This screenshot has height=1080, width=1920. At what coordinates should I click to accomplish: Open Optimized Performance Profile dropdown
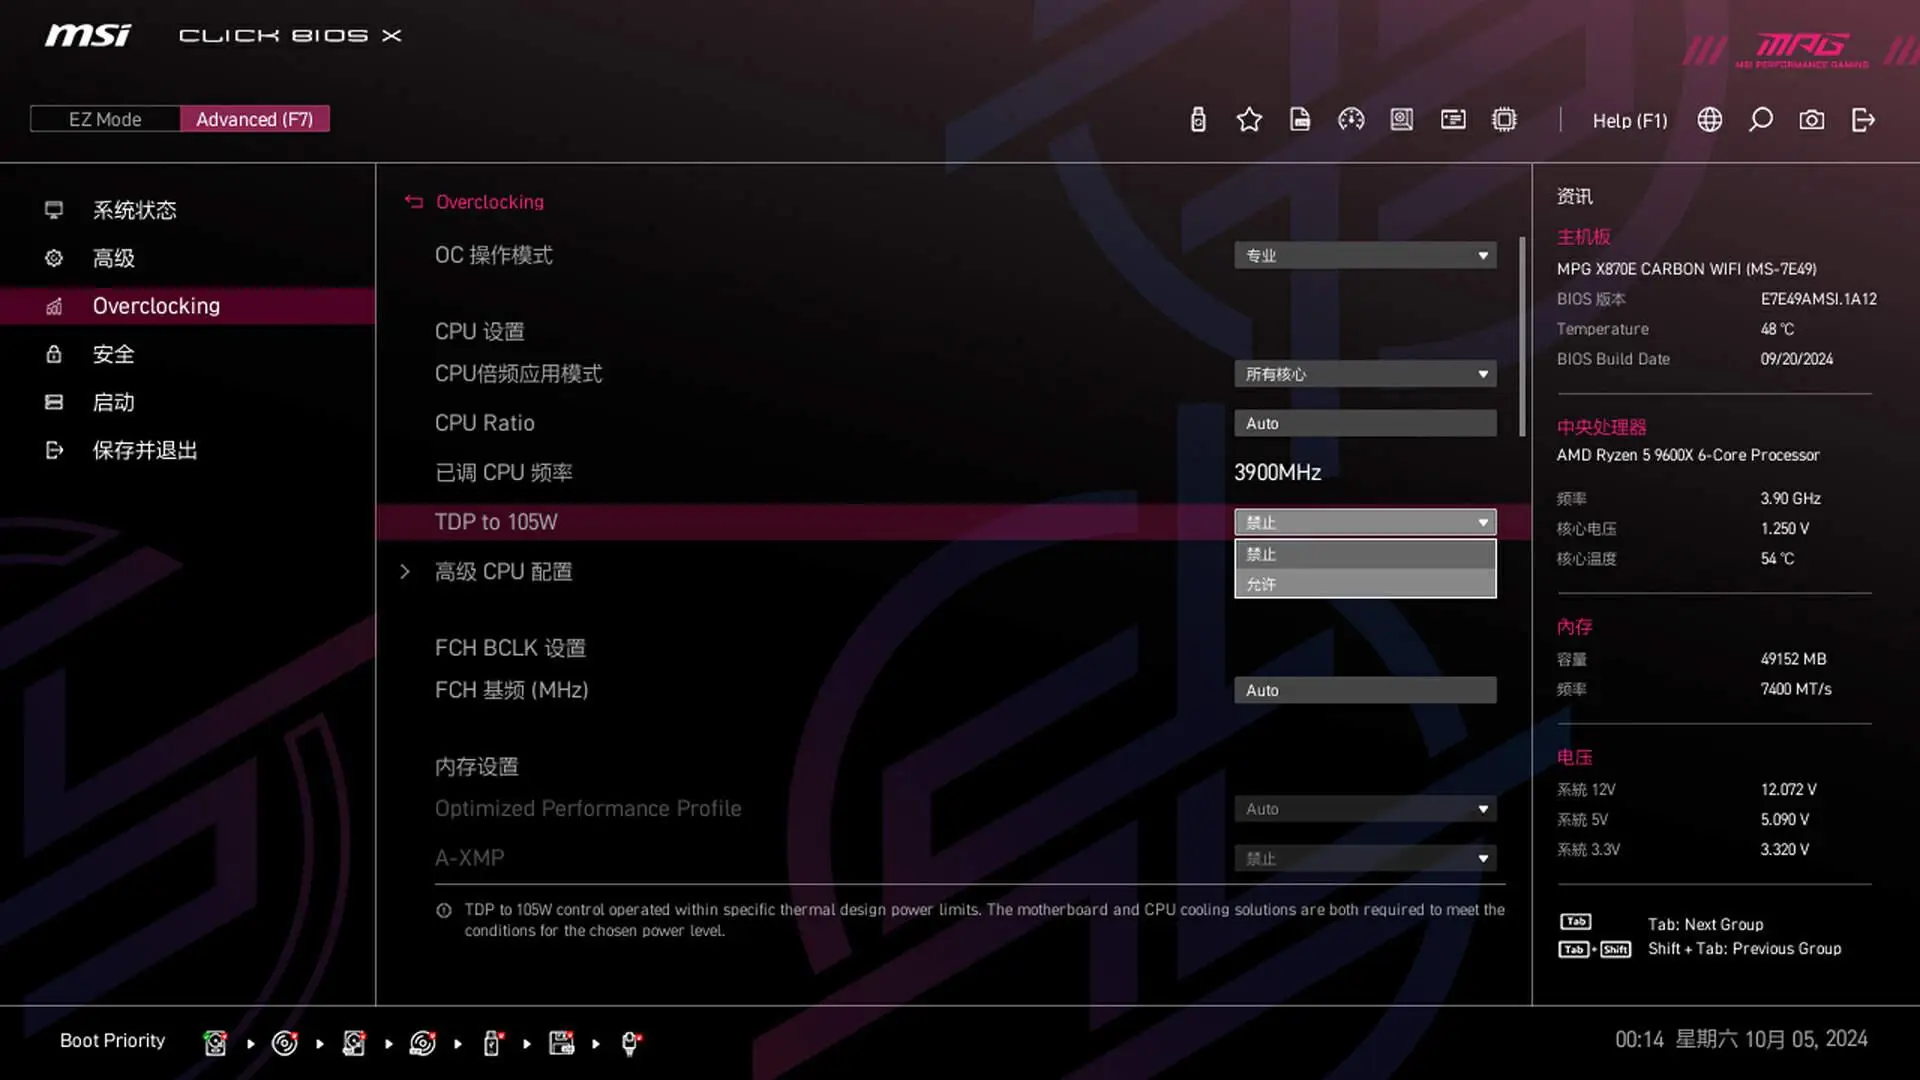[1365, 809]
